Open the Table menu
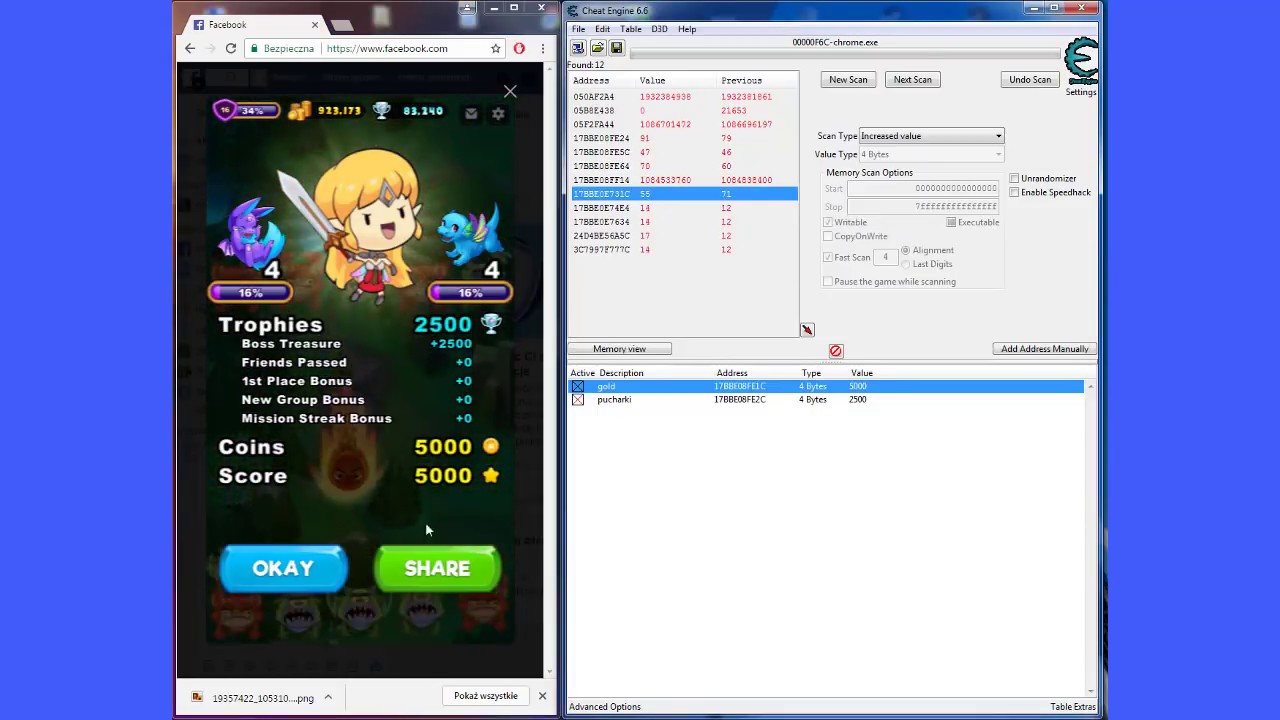The width and height of the screenshot is (1280, 720). click(630, 29)
